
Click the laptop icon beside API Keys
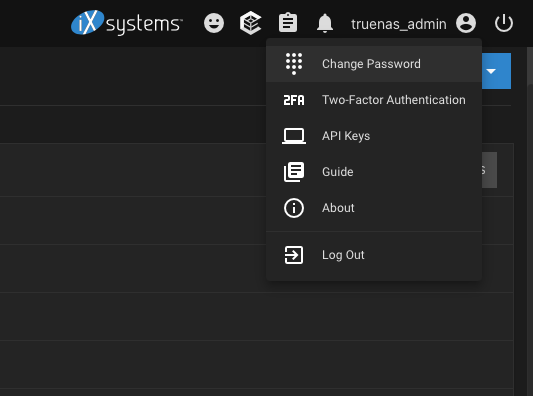tap(294, 136)
